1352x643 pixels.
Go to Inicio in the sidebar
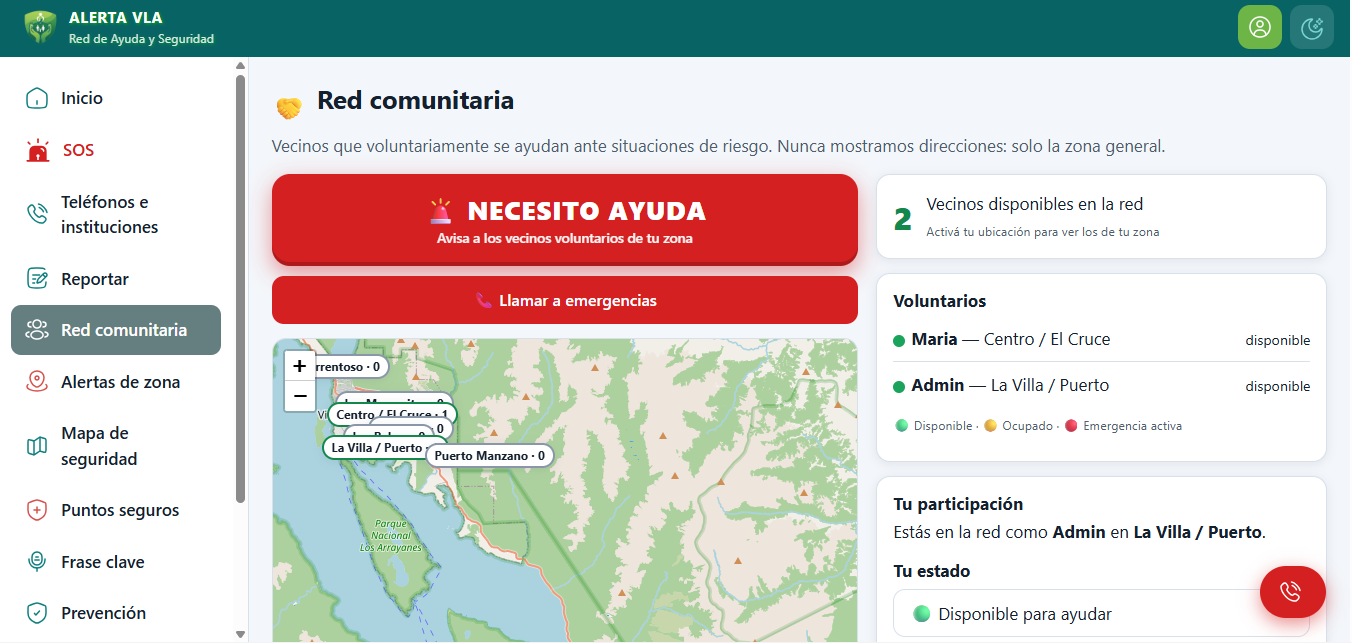click(x=116, y=98)
